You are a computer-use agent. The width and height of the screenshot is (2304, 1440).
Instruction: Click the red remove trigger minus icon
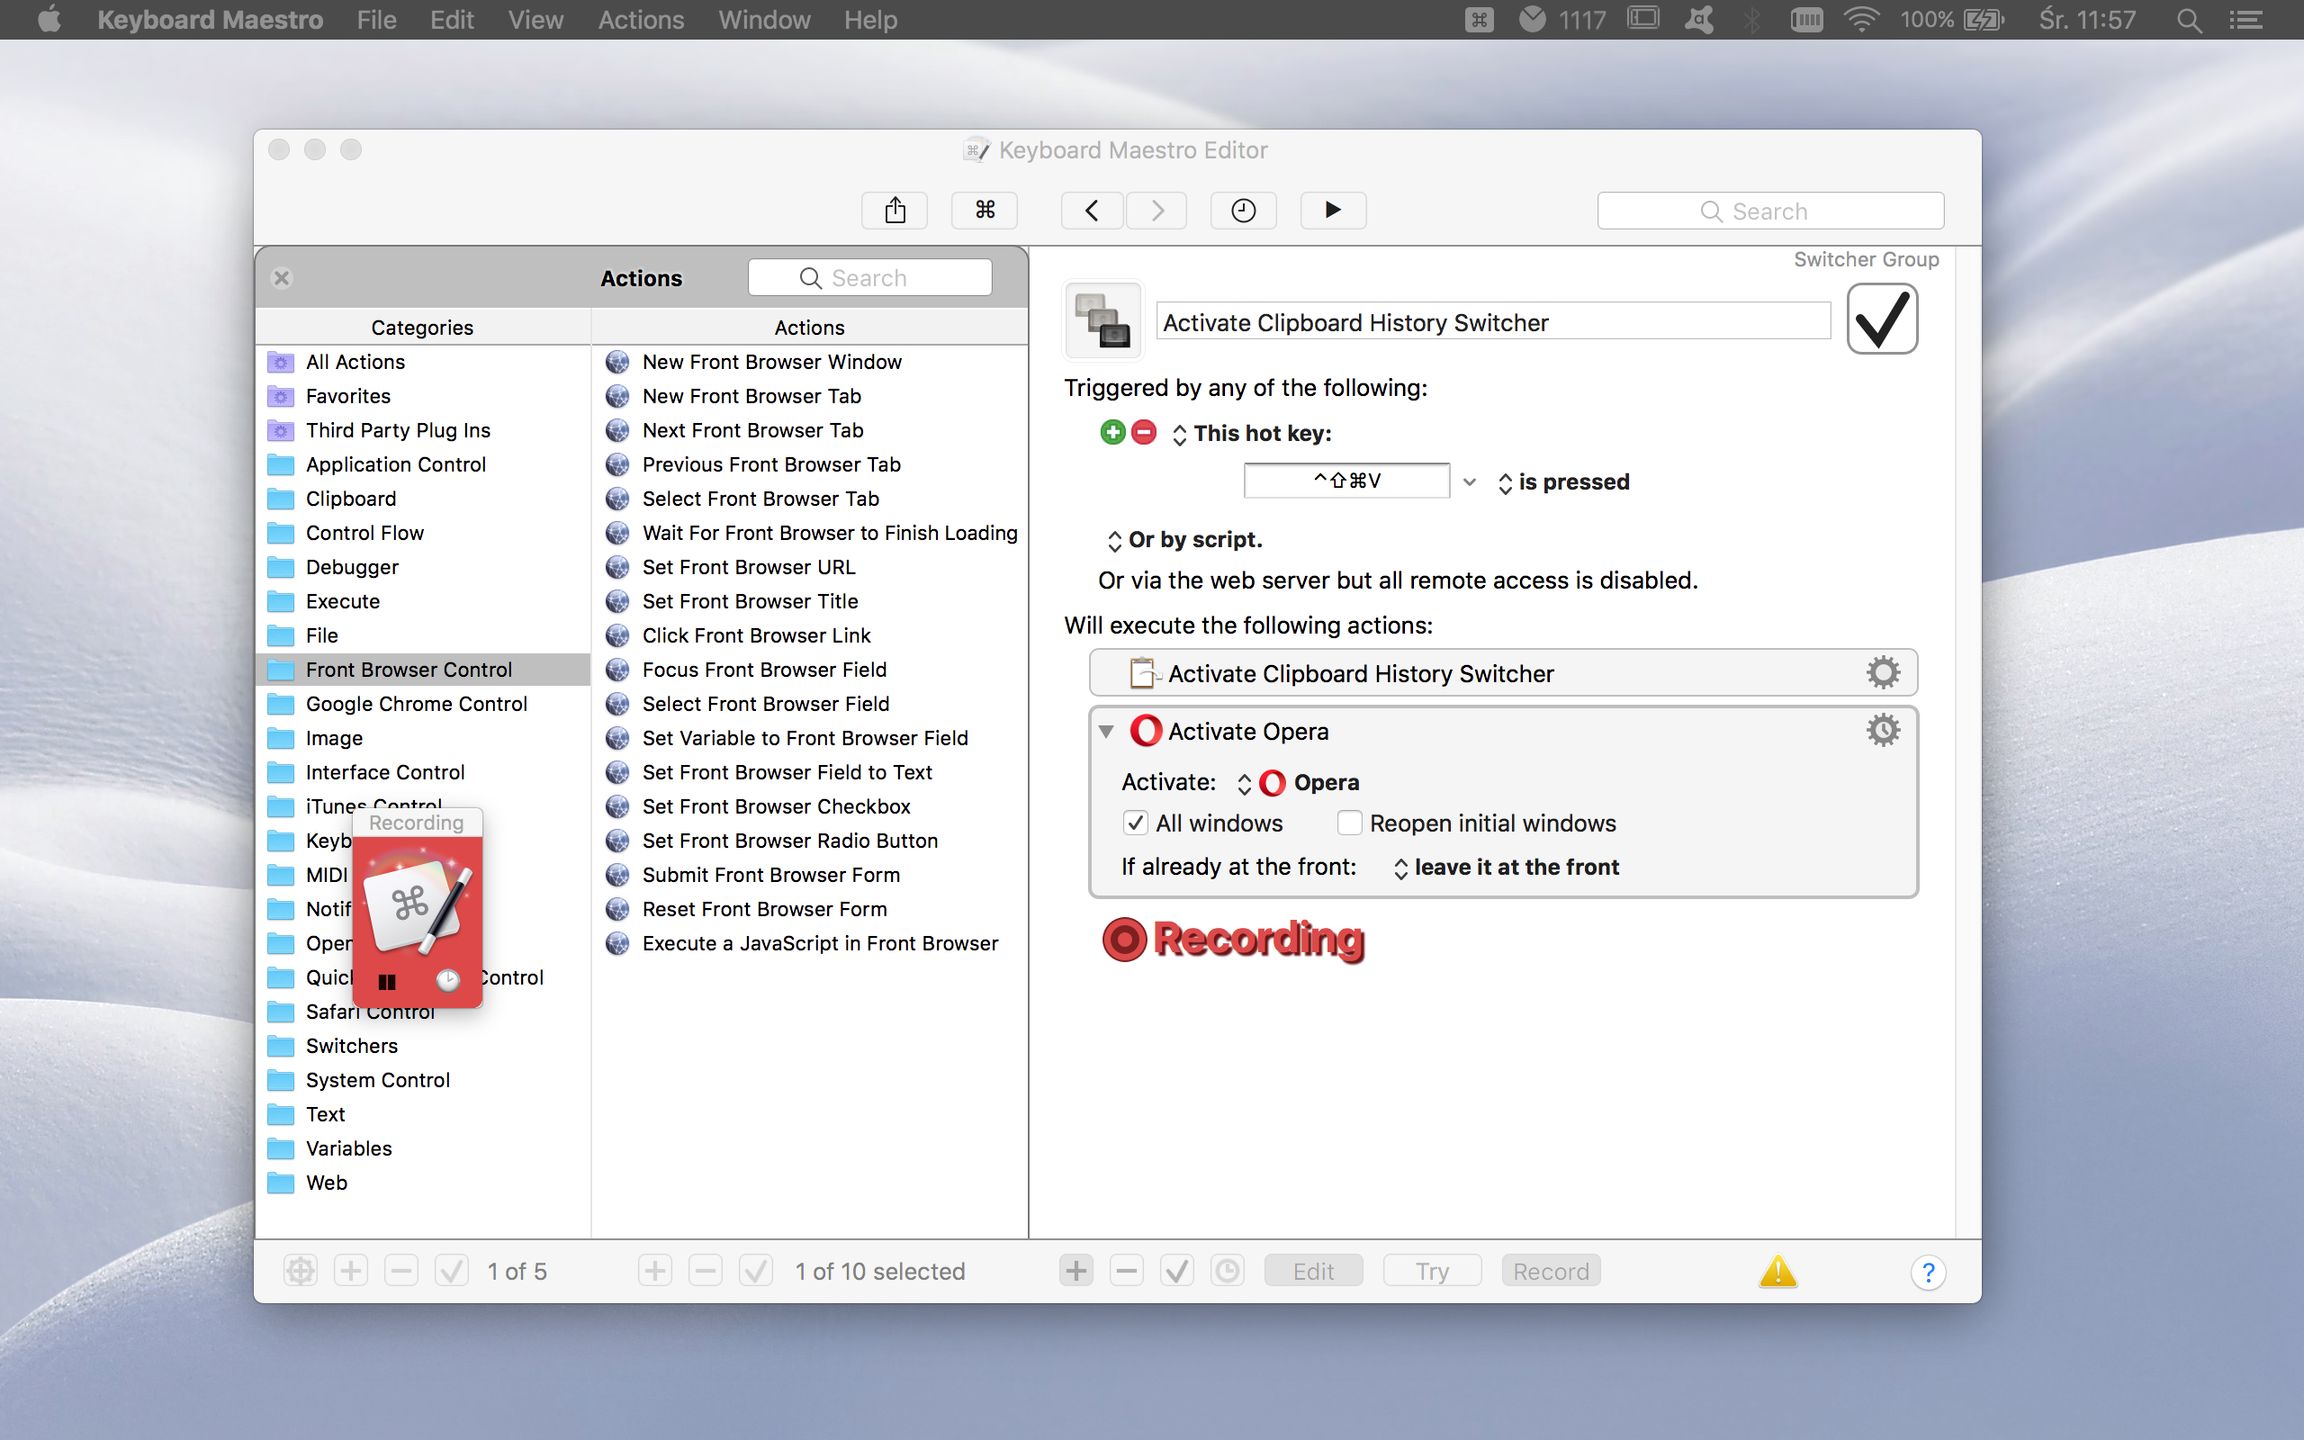click(1144, 432)
